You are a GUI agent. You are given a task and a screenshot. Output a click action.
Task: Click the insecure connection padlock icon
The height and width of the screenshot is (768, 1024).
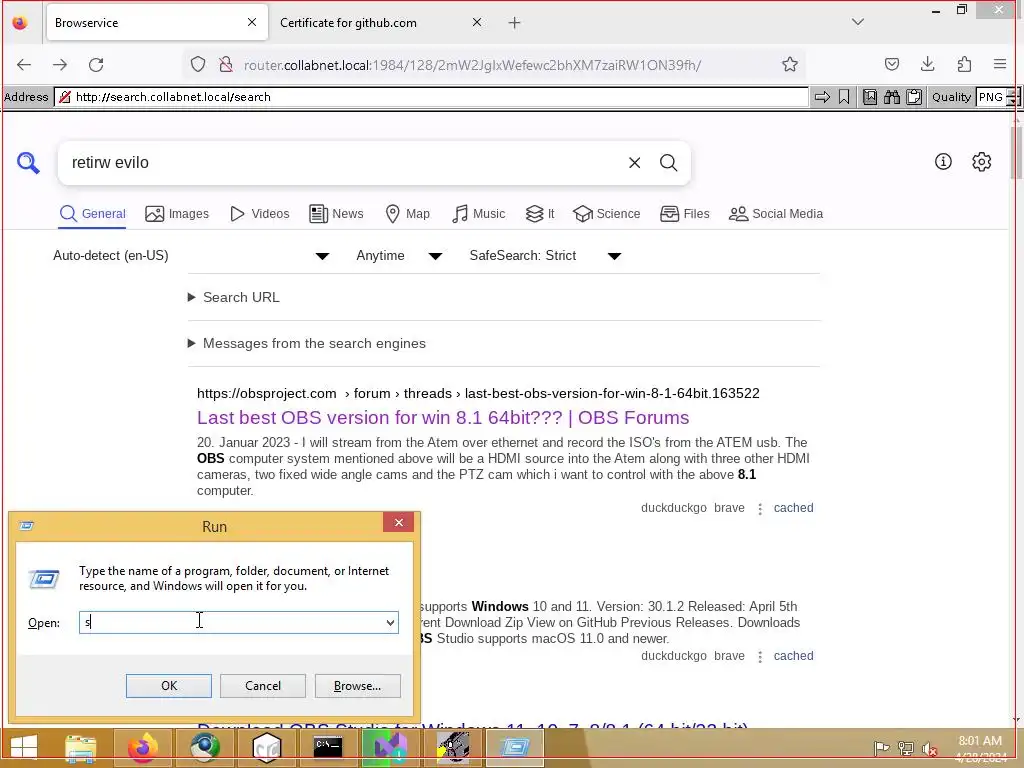pos(226,65)
